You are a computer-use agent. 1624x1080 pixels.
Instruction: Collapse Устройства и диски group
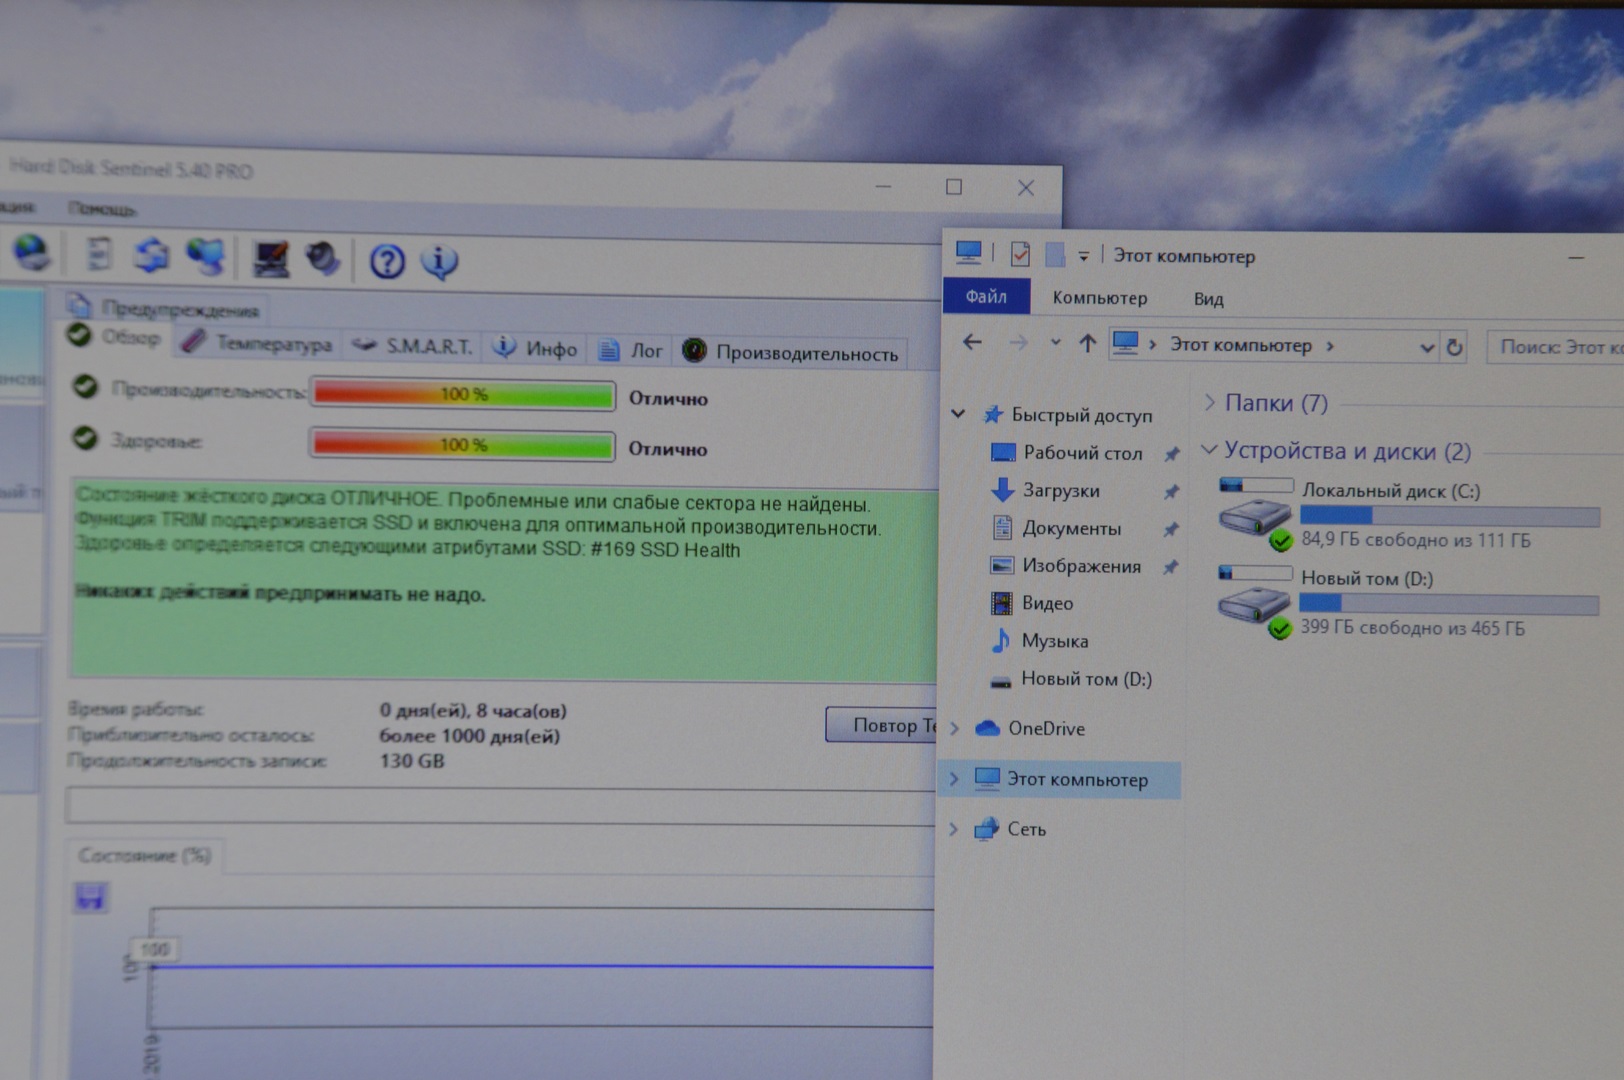pyautogui.click(x=1209, y=450)
